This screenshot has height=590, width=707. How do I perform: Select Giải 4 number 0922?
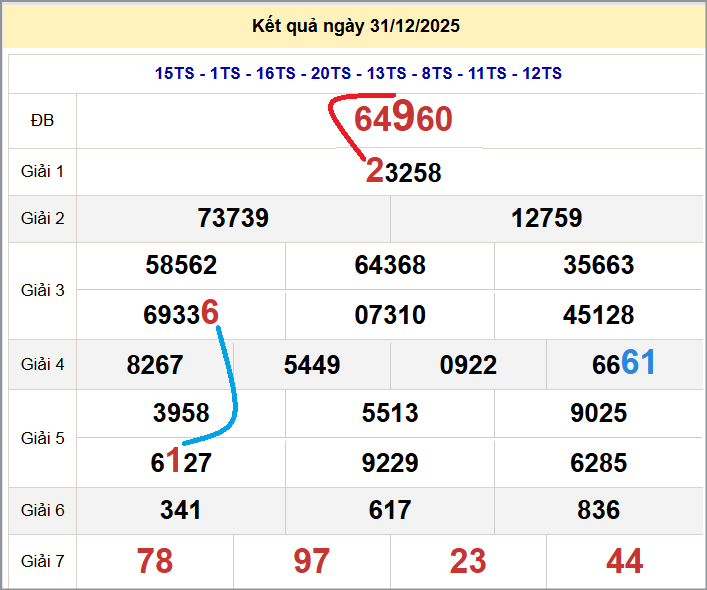pyautogui.click(x=468, y=365)
